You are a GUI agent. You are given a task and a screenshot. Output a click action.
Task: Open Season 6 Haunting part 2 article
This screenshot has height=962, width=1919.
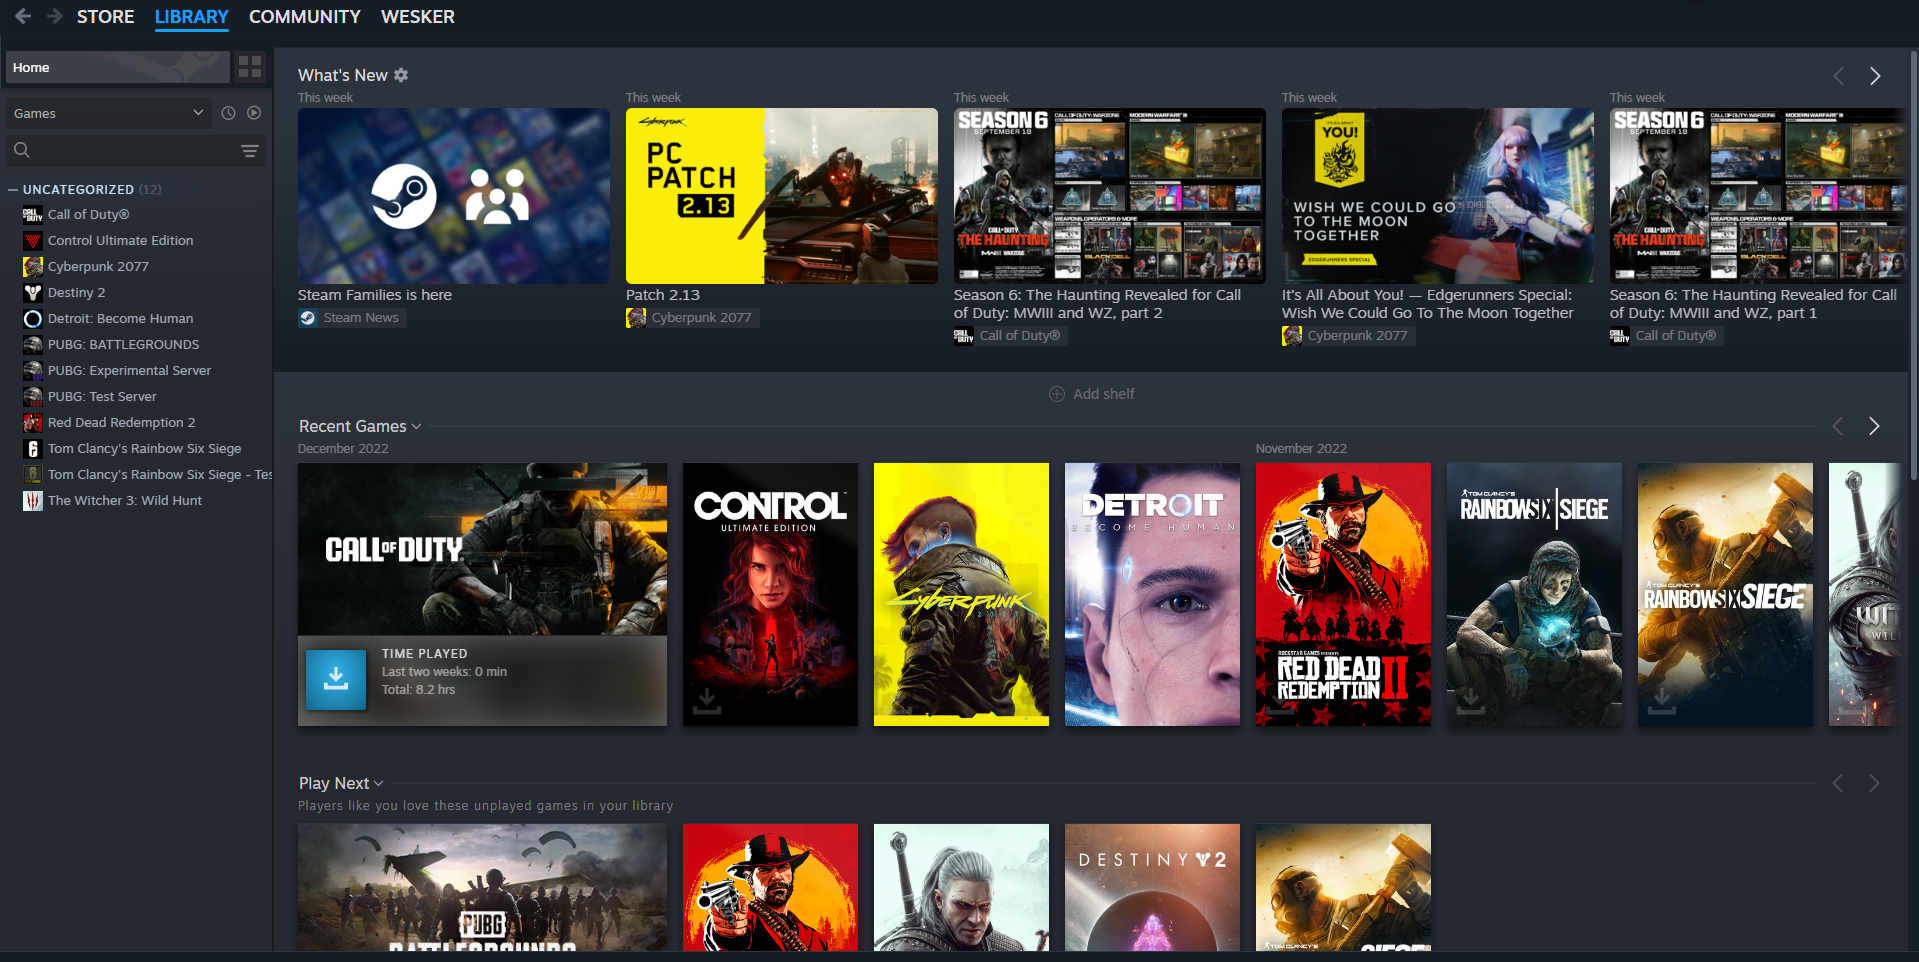coord(1097,304)
